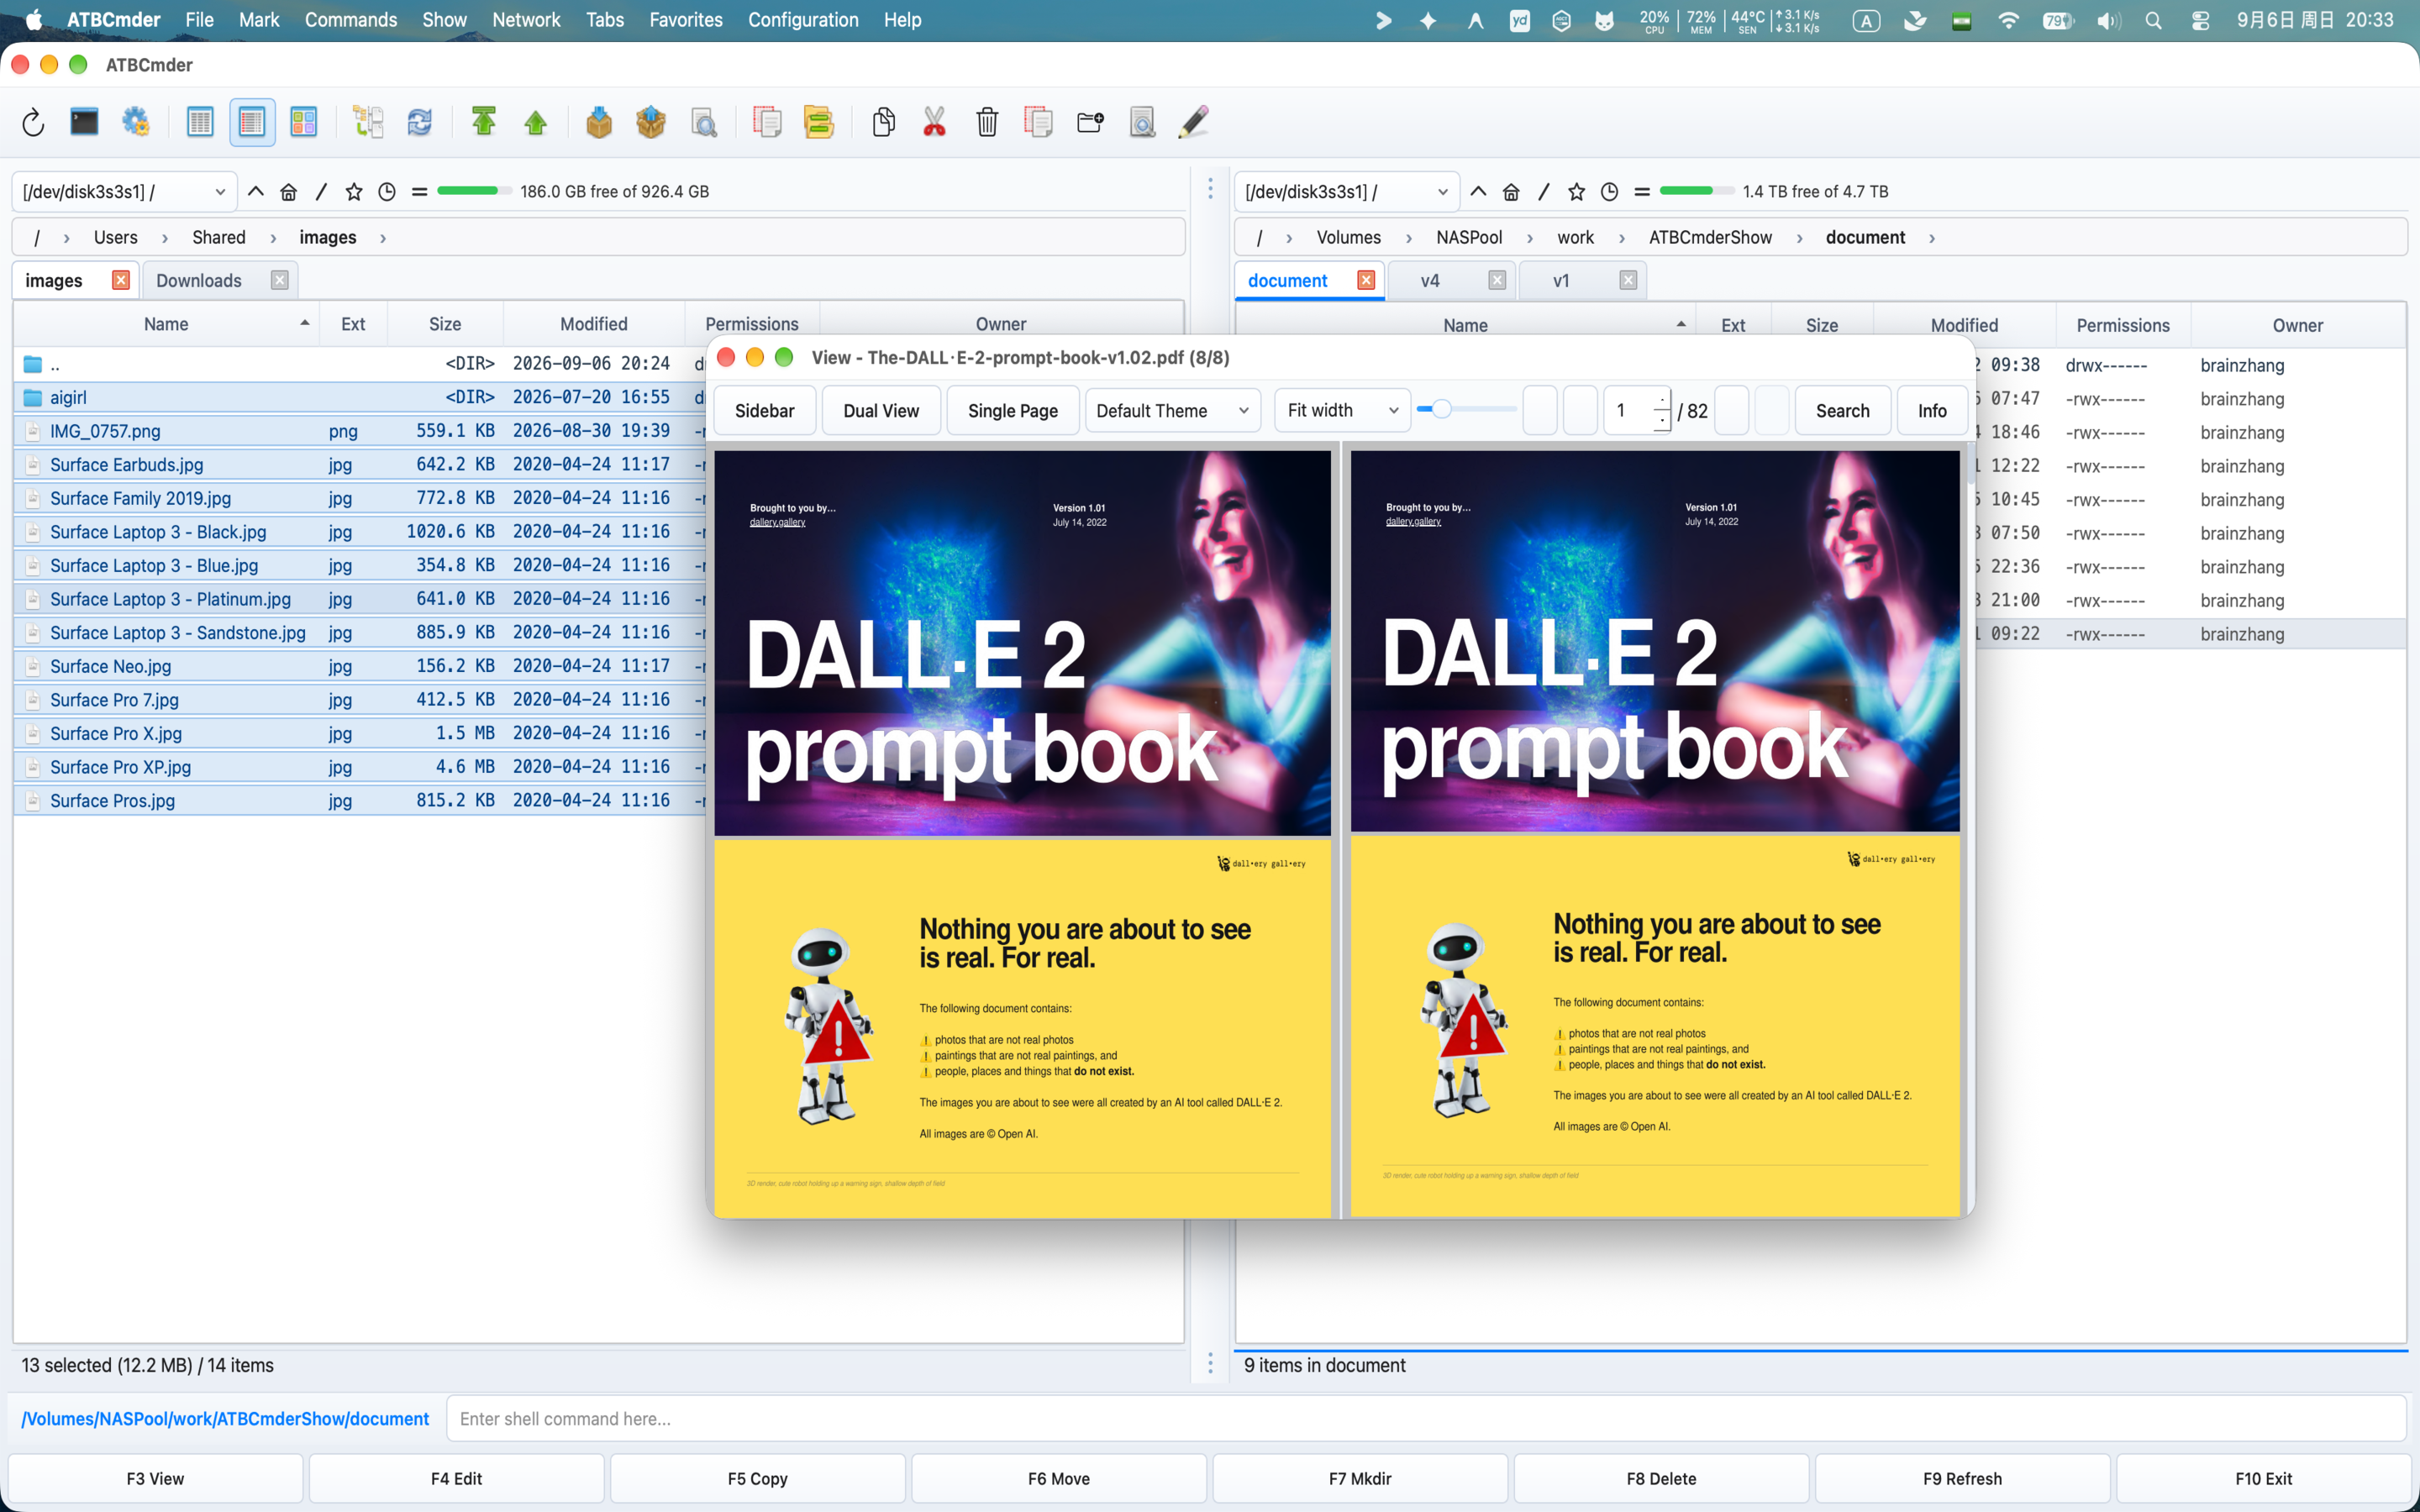Open the Configuration menu
The image size is (2420, 1512).
[803, 20]
